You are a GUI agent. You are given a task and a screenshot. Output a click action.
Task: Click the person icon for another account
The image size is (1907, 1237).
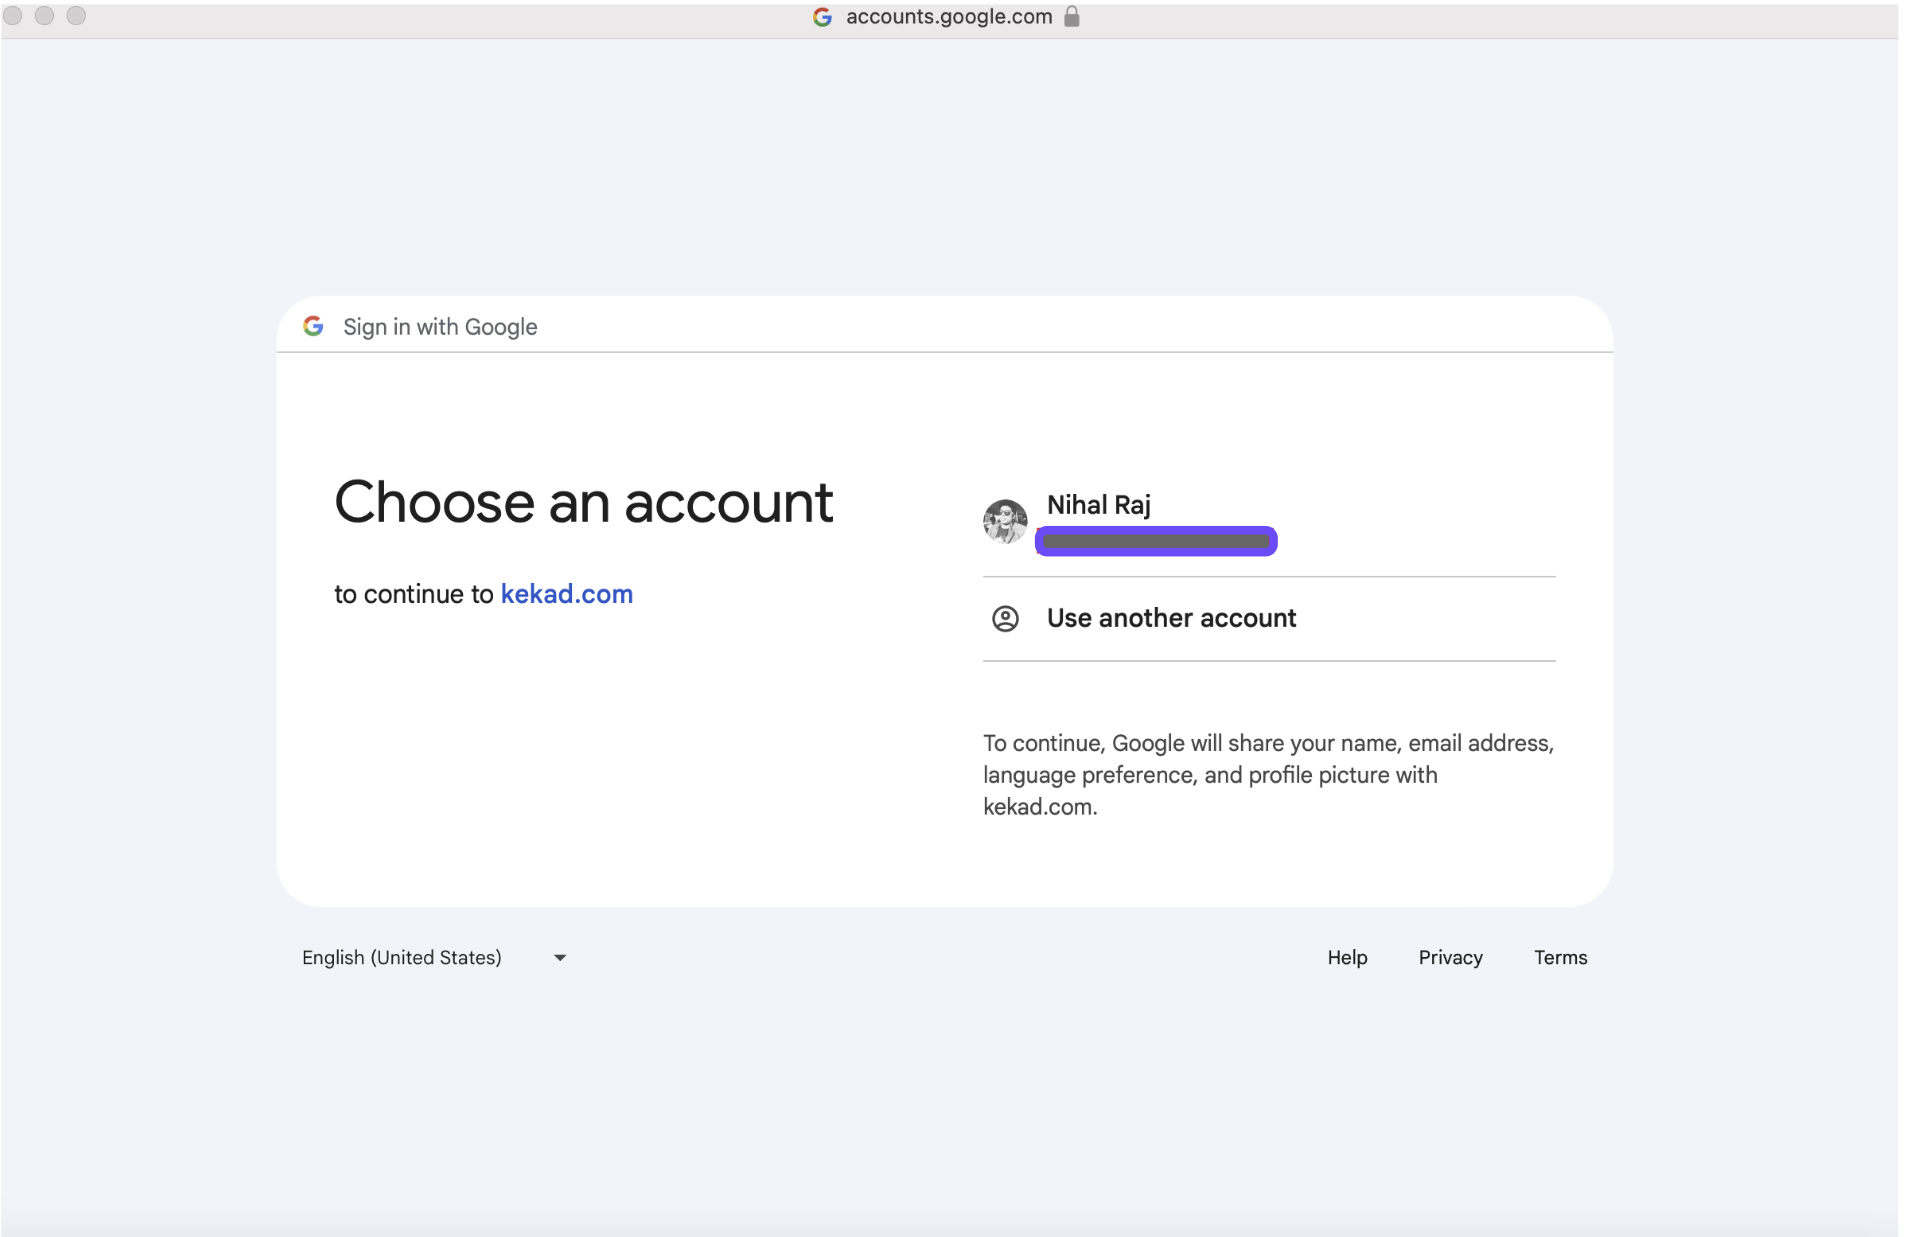(x=1005, y=619)
